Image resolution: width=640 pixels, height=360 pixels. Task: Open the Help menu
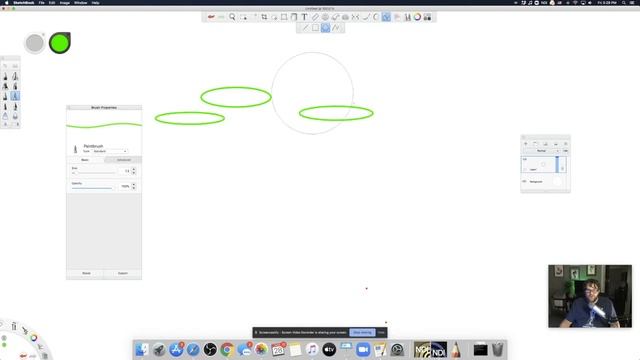tap(95, 2)
